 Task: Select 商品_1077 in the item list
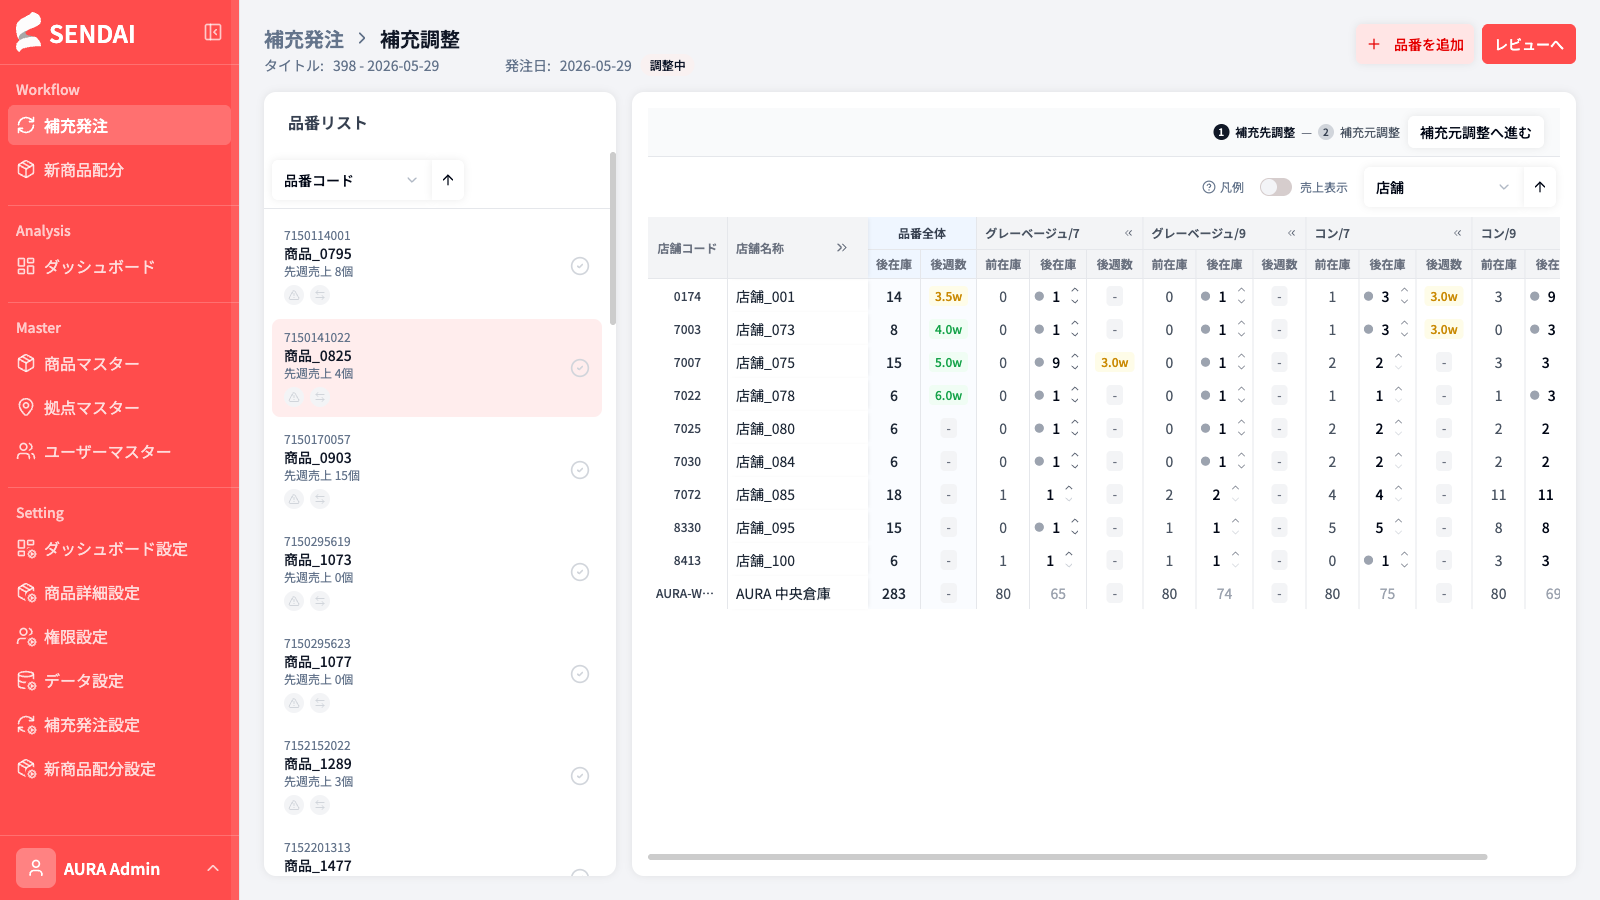point(437,674)
